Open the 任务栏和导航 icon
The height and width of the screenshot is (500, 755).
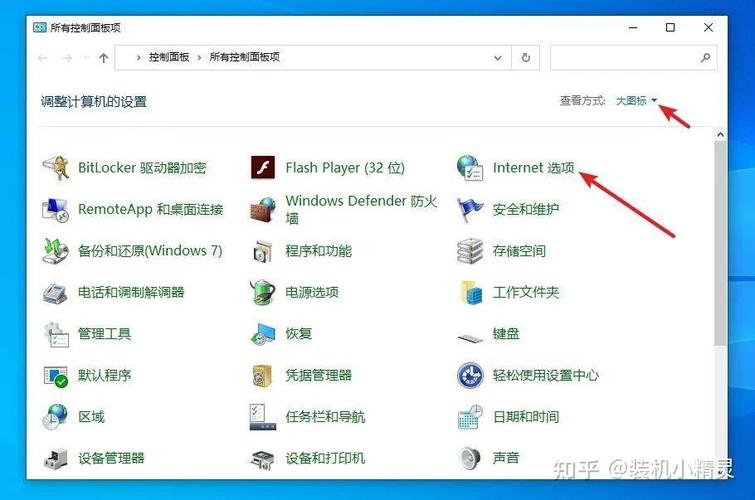(x=263, y=417)
